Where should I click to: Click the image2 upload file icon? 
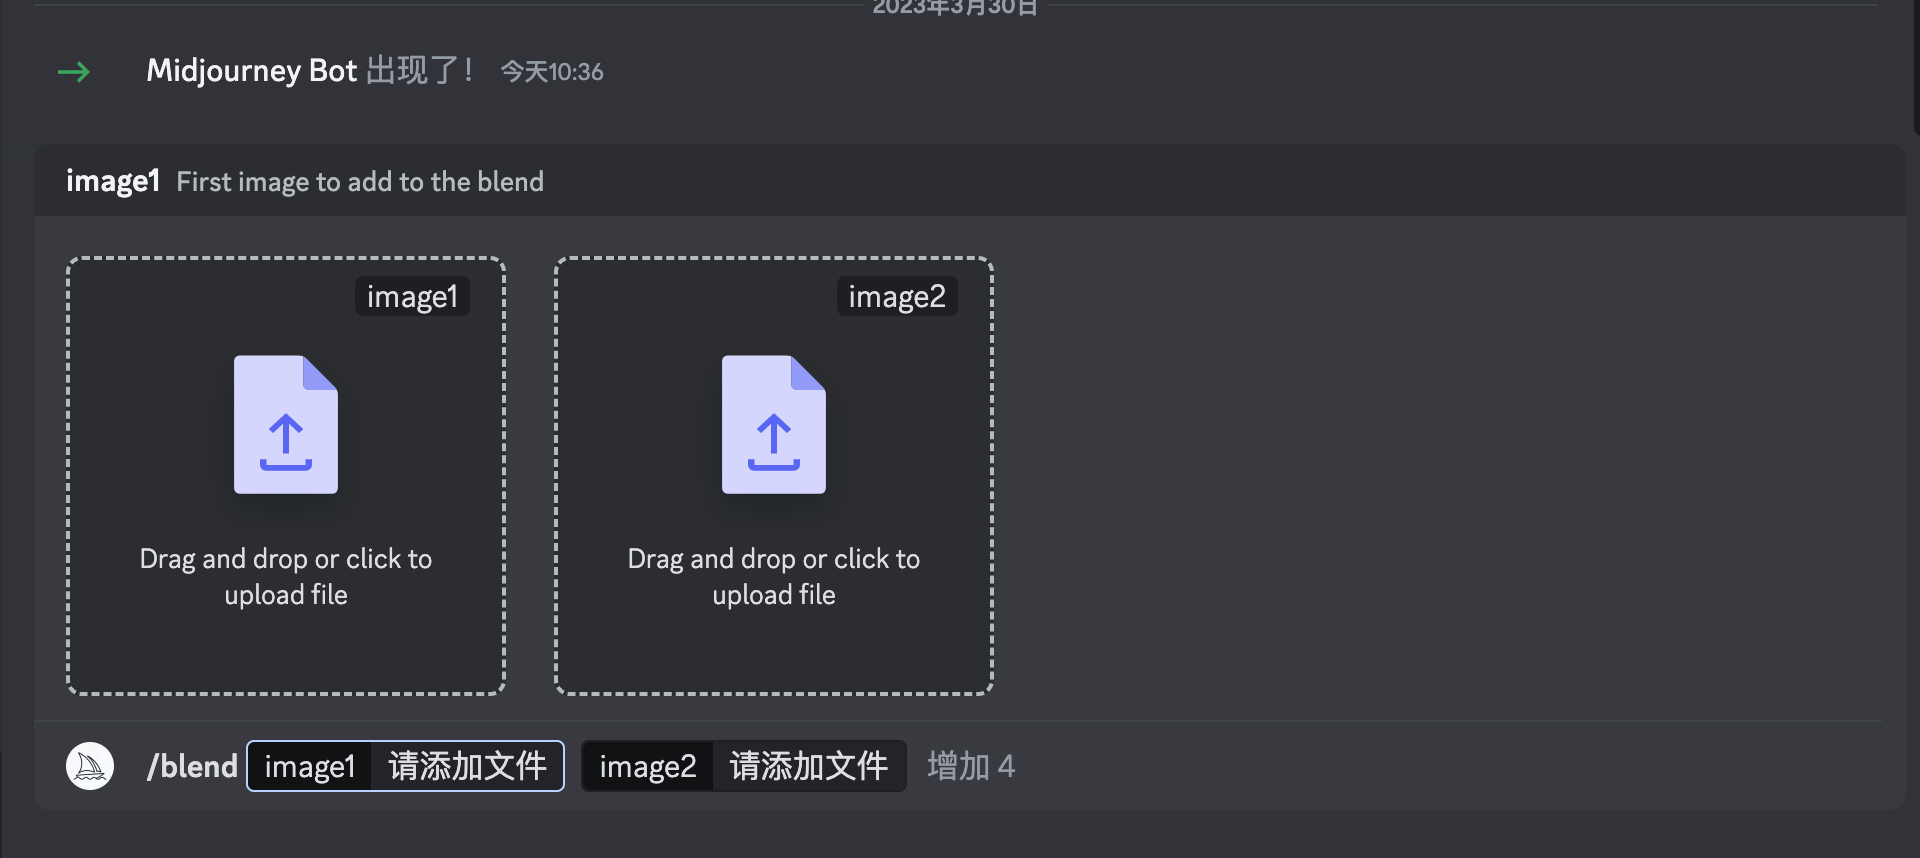click(774, 424)
